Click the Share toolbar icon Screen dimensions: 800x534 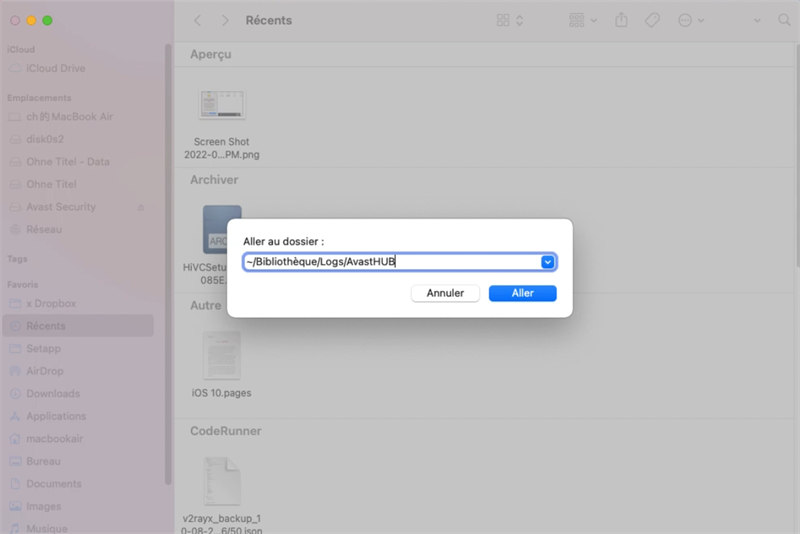(621, 20)
